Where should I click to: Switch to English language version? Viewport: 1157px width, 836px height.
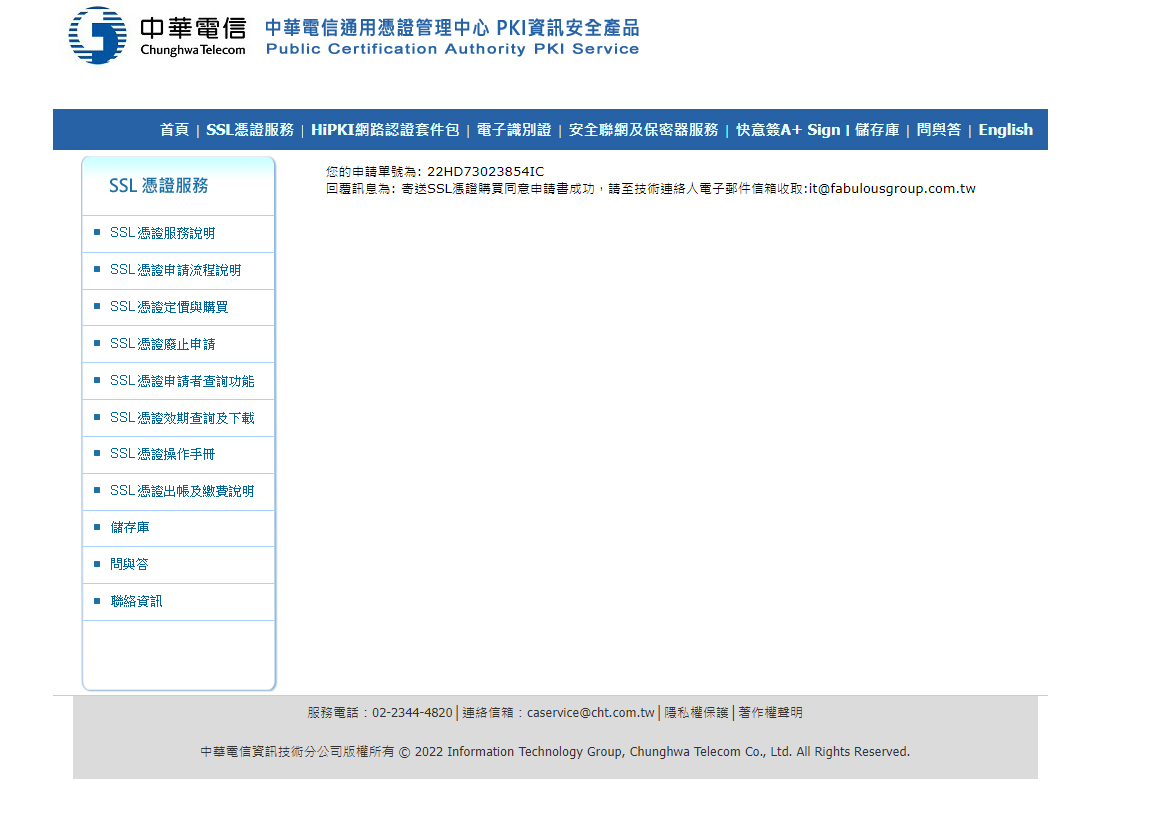pos(1005,130)
